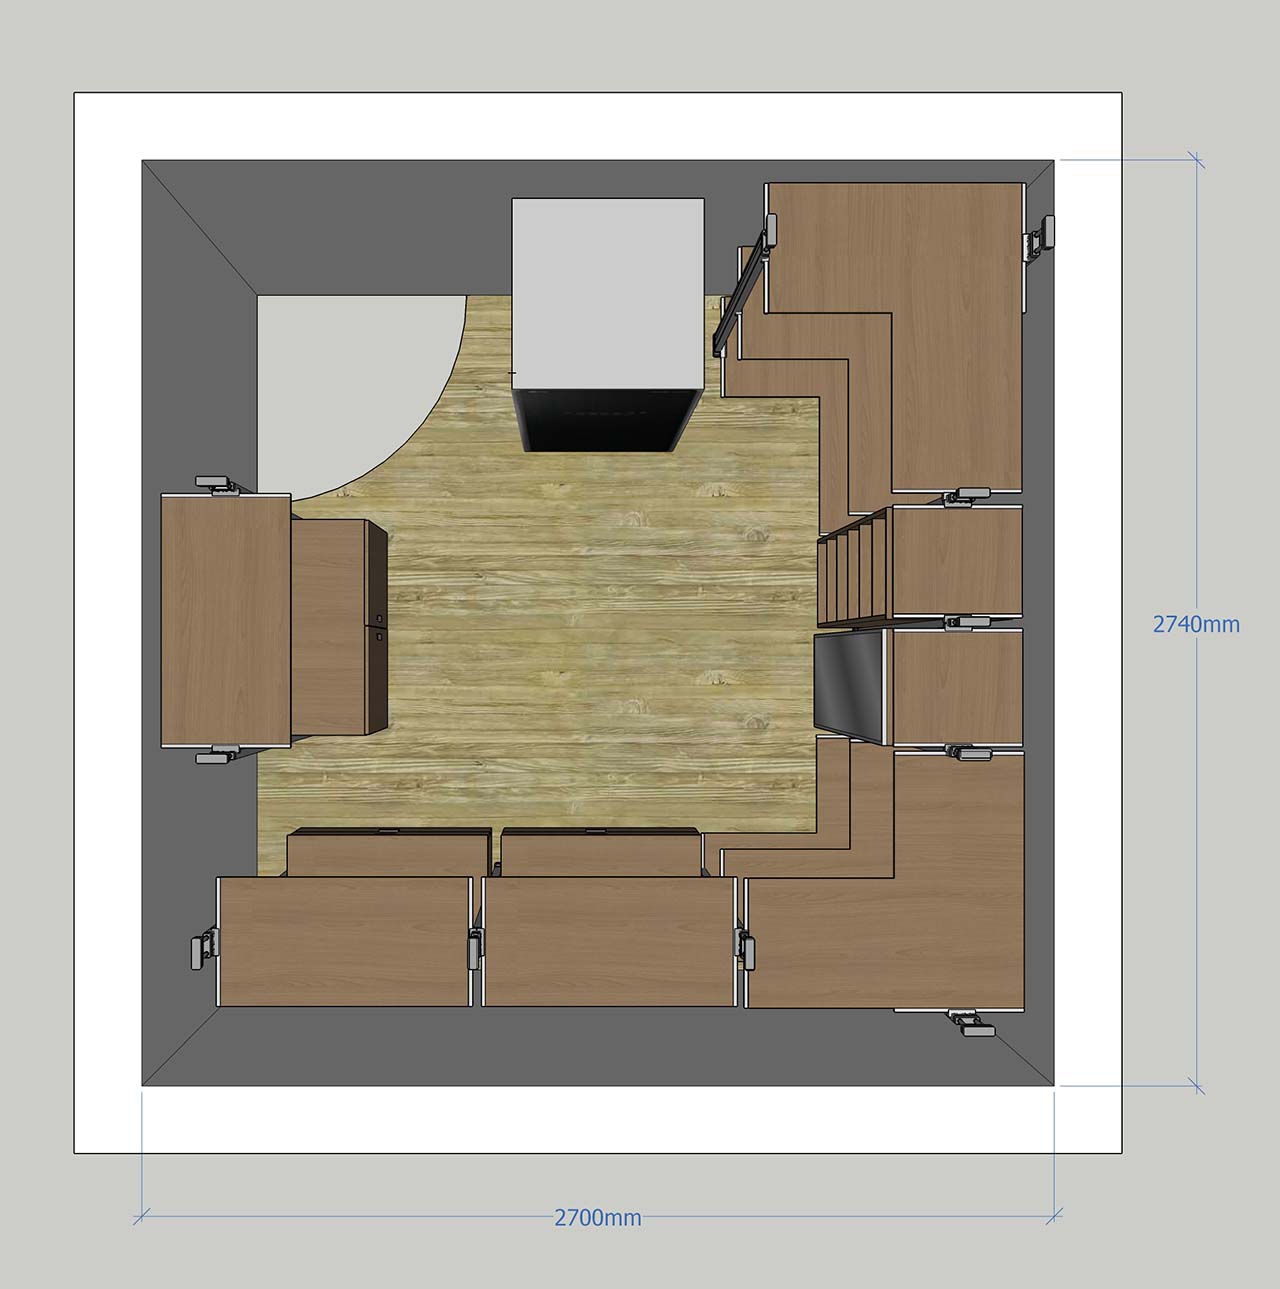Click the dark gray appliance panel on the right

(850, 685)
